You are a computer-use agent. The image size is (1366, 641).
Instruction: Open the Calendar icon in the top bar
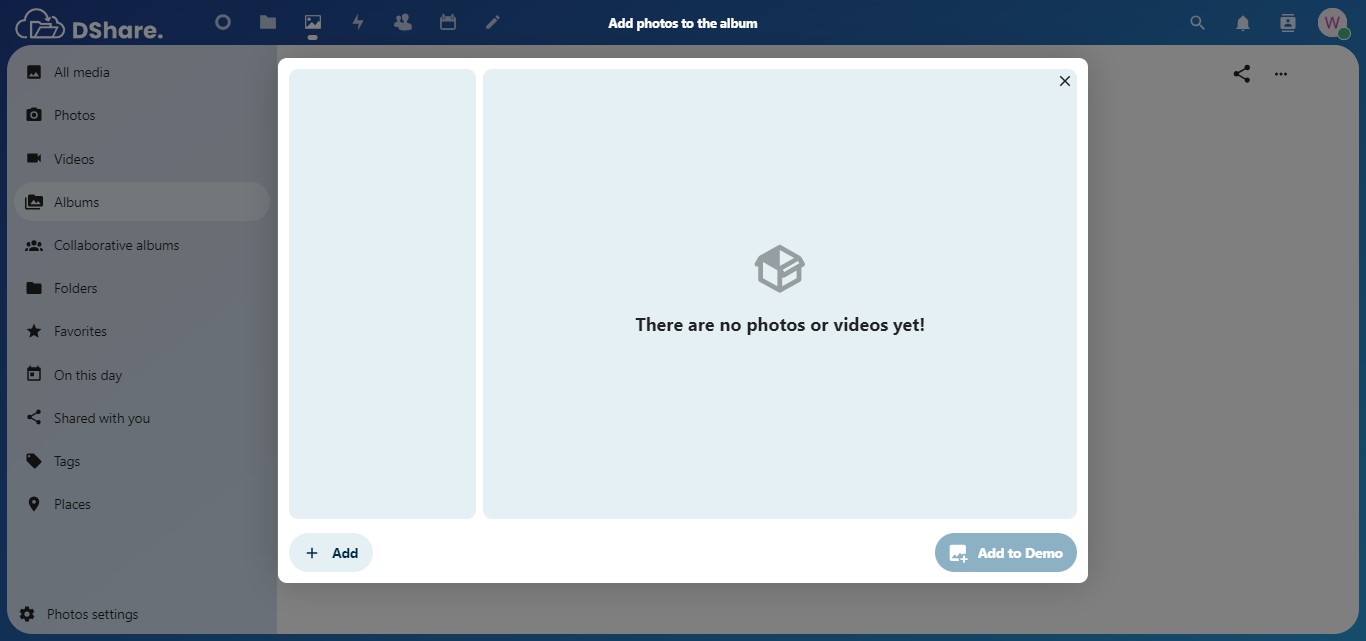click(x=448, y=23)
